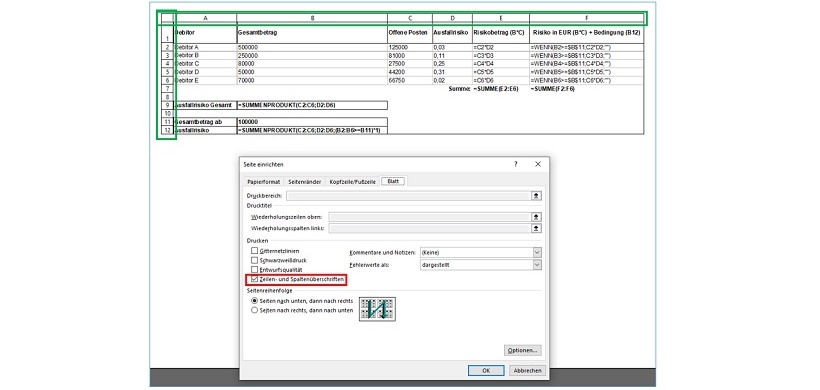Click the Offene Posten header cell
Screen dimensions: 820x390
tap(410, 33)
